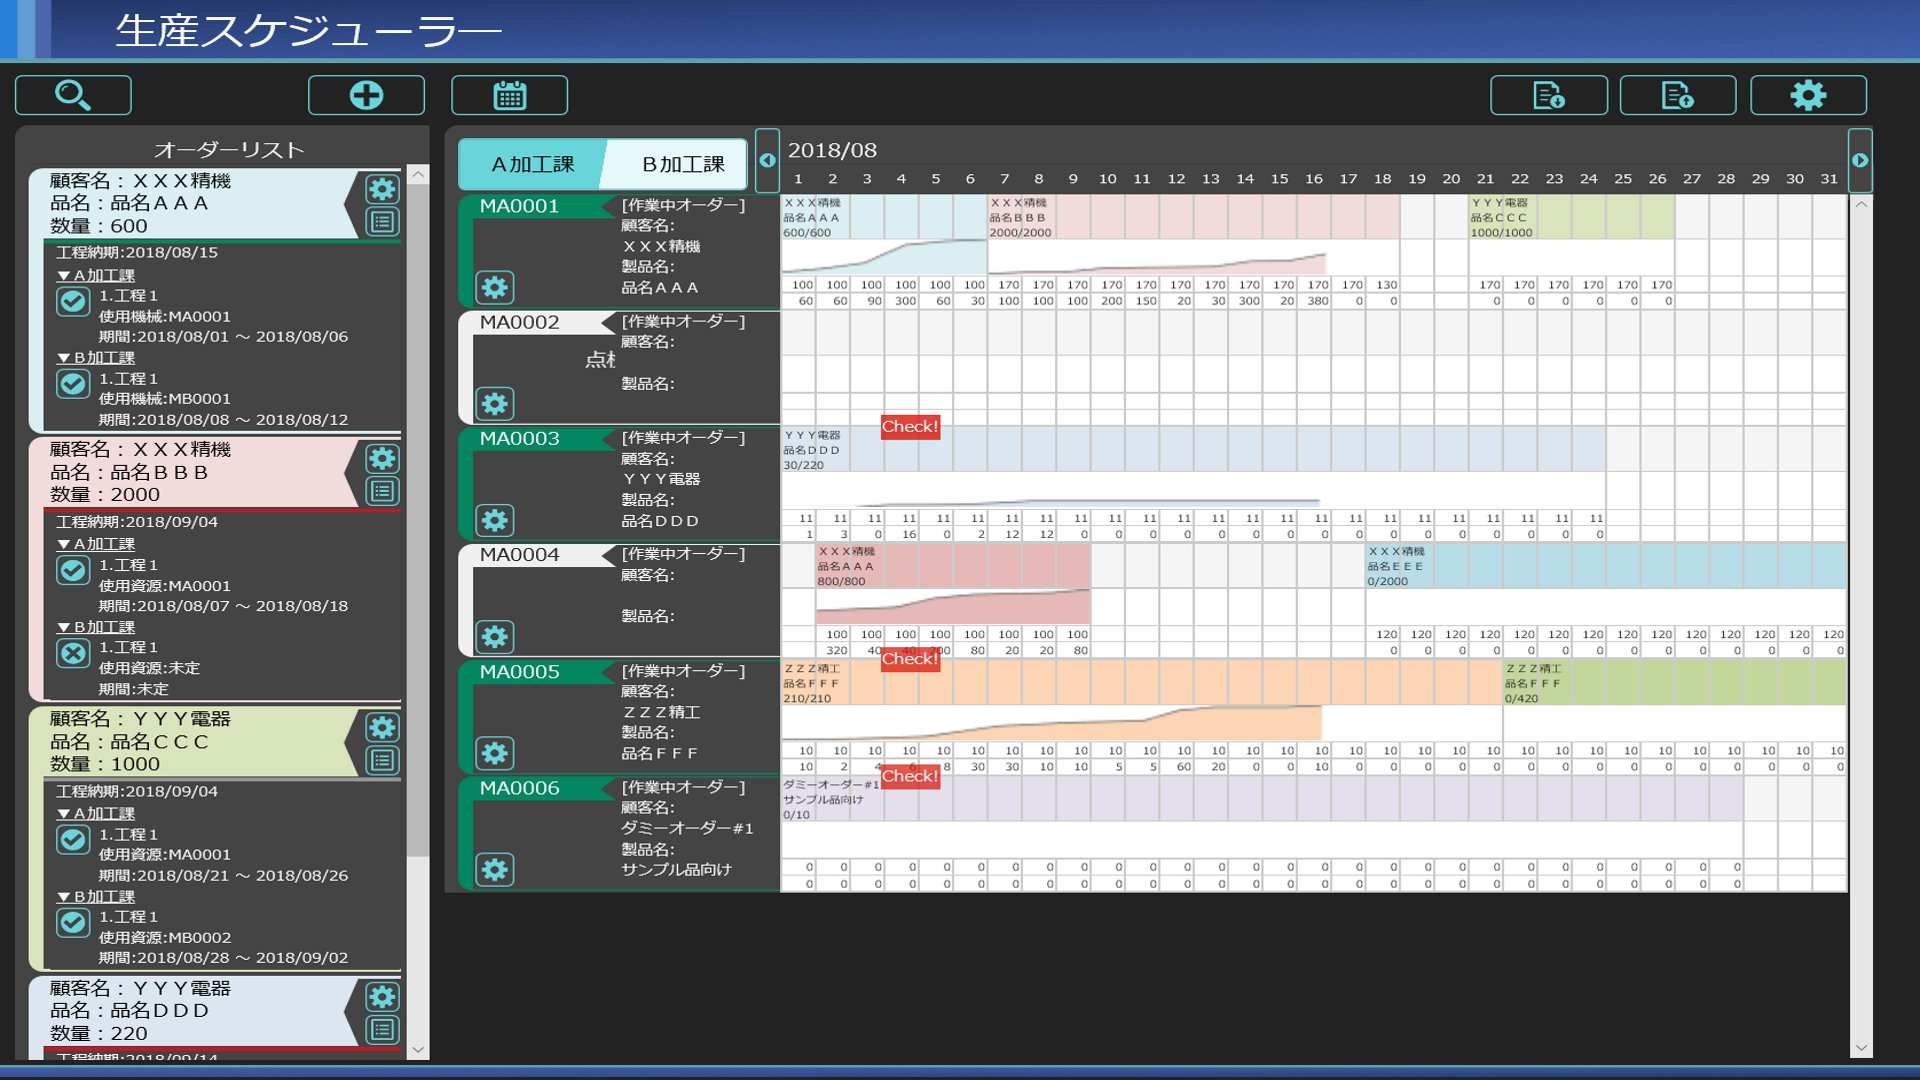
Task: Open the calendar view button
Action: [x=509, y=95]
